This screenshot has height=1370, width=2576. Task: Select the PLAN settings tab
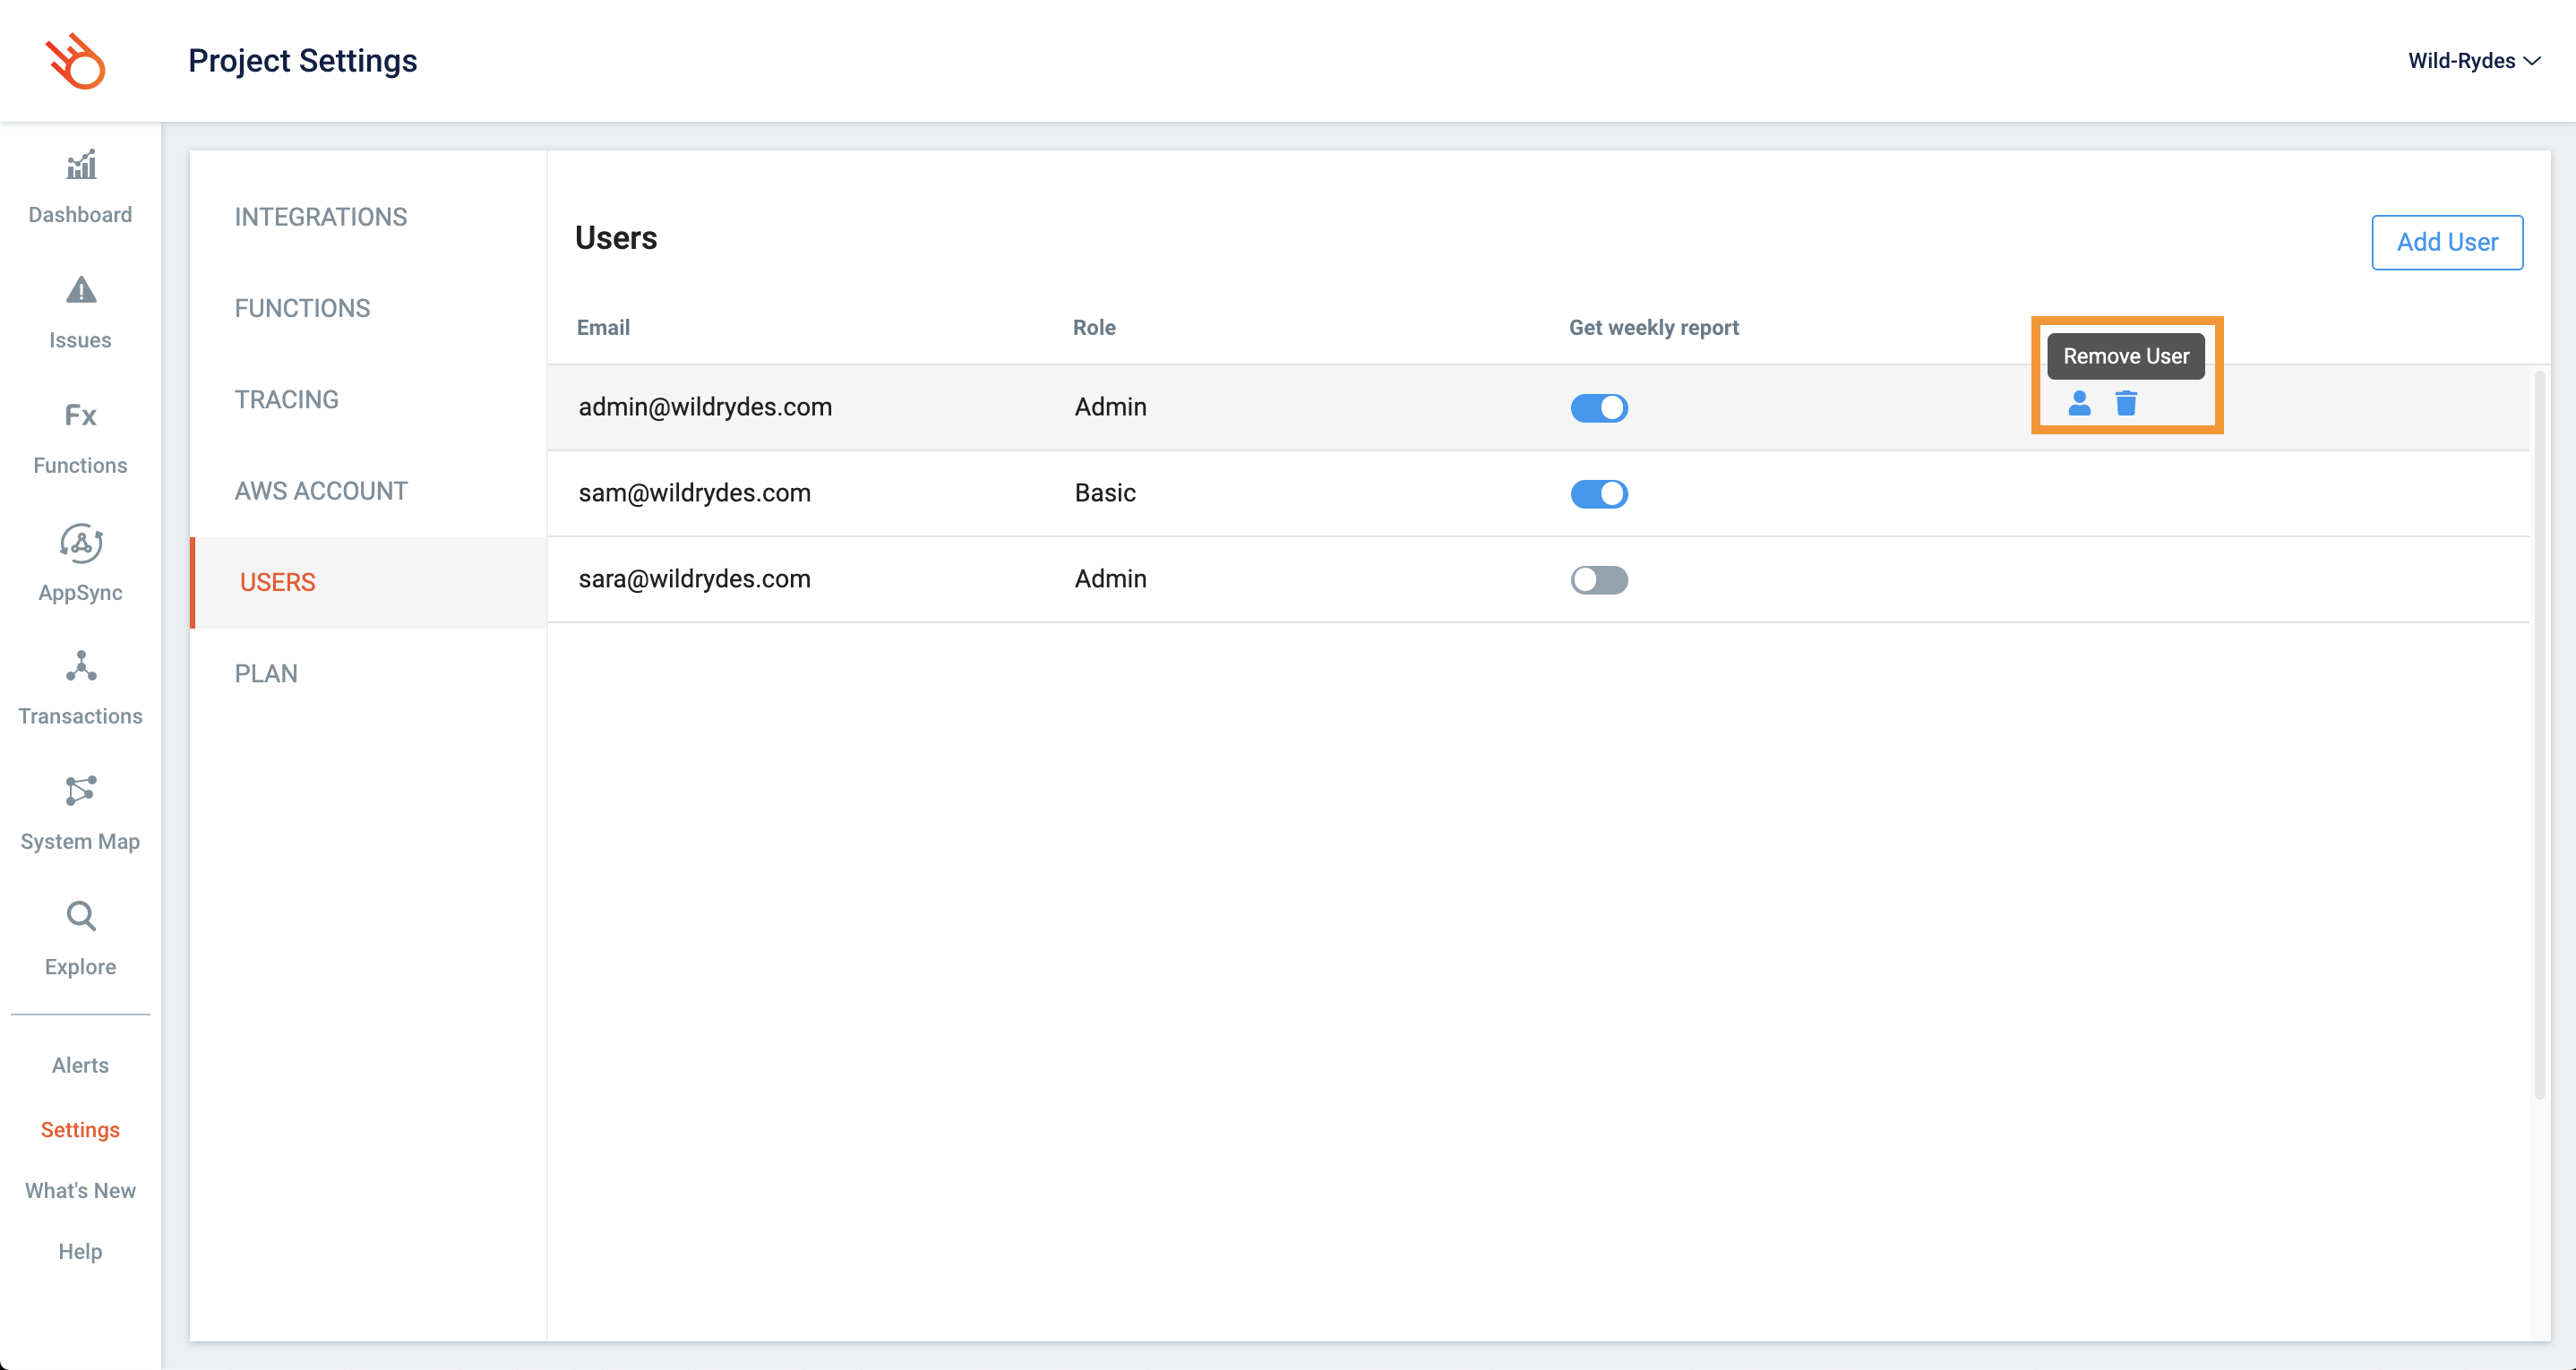coord(266,673)
